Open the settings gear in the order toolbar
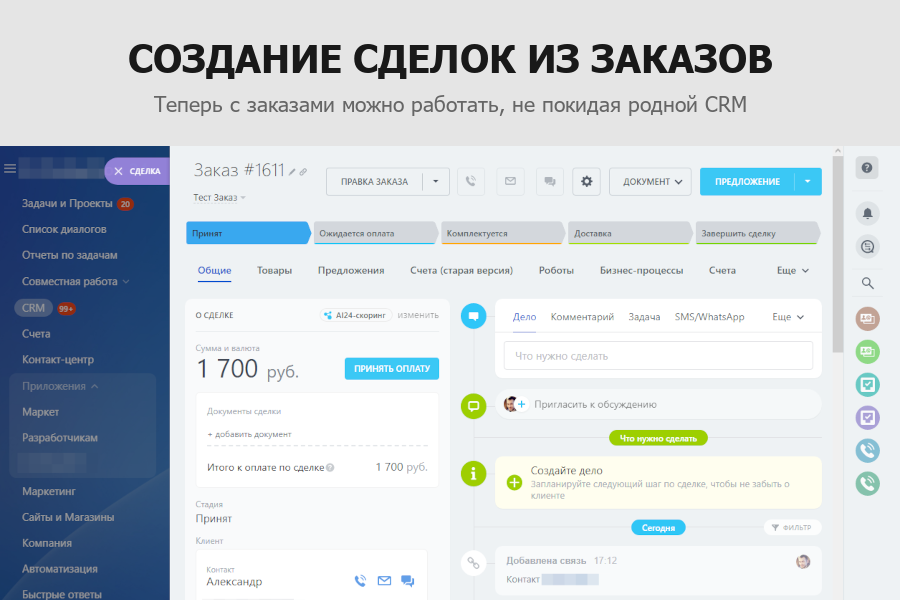This screenshot has width=900, height=600. tap(586, 181)
